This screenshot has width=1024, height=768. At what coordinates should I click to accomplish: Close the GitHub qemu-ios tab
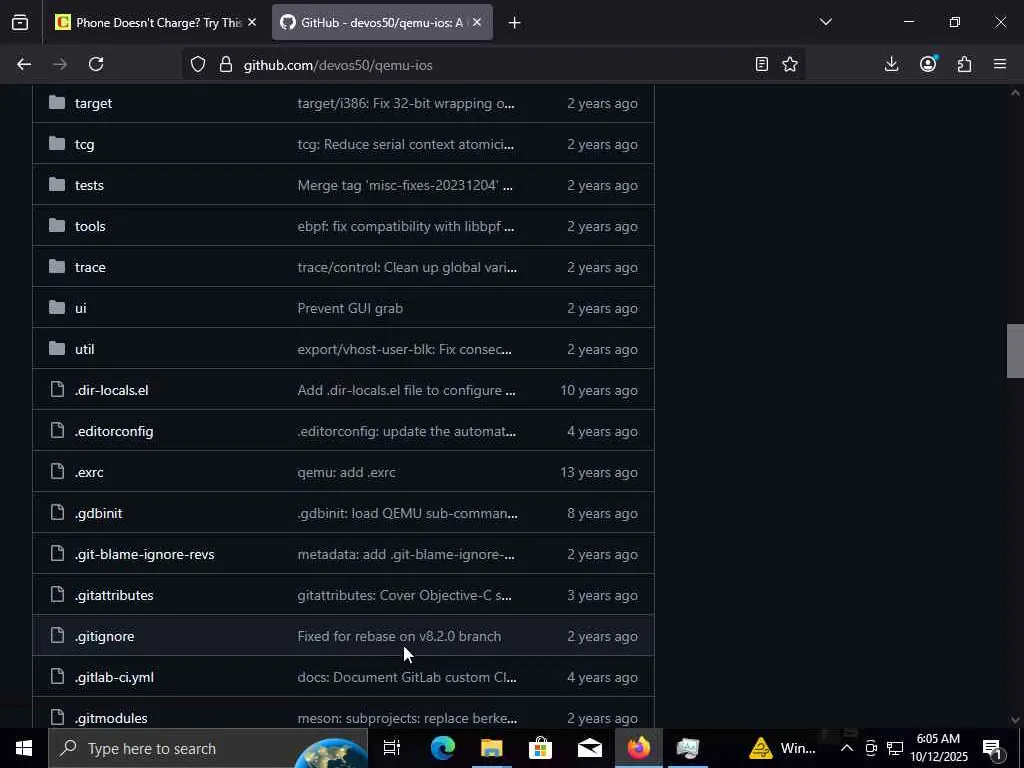pos(477,23)
